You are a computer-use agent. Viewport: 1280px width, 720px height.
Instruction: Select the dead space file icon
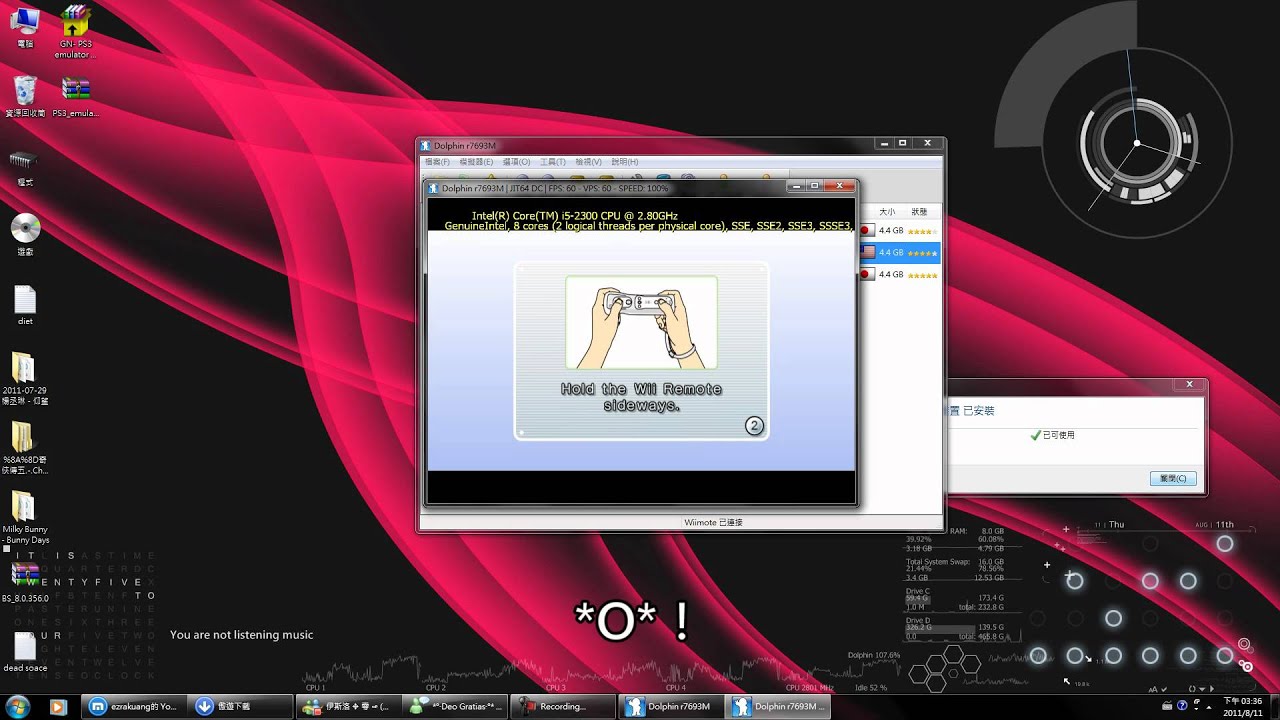25,652
